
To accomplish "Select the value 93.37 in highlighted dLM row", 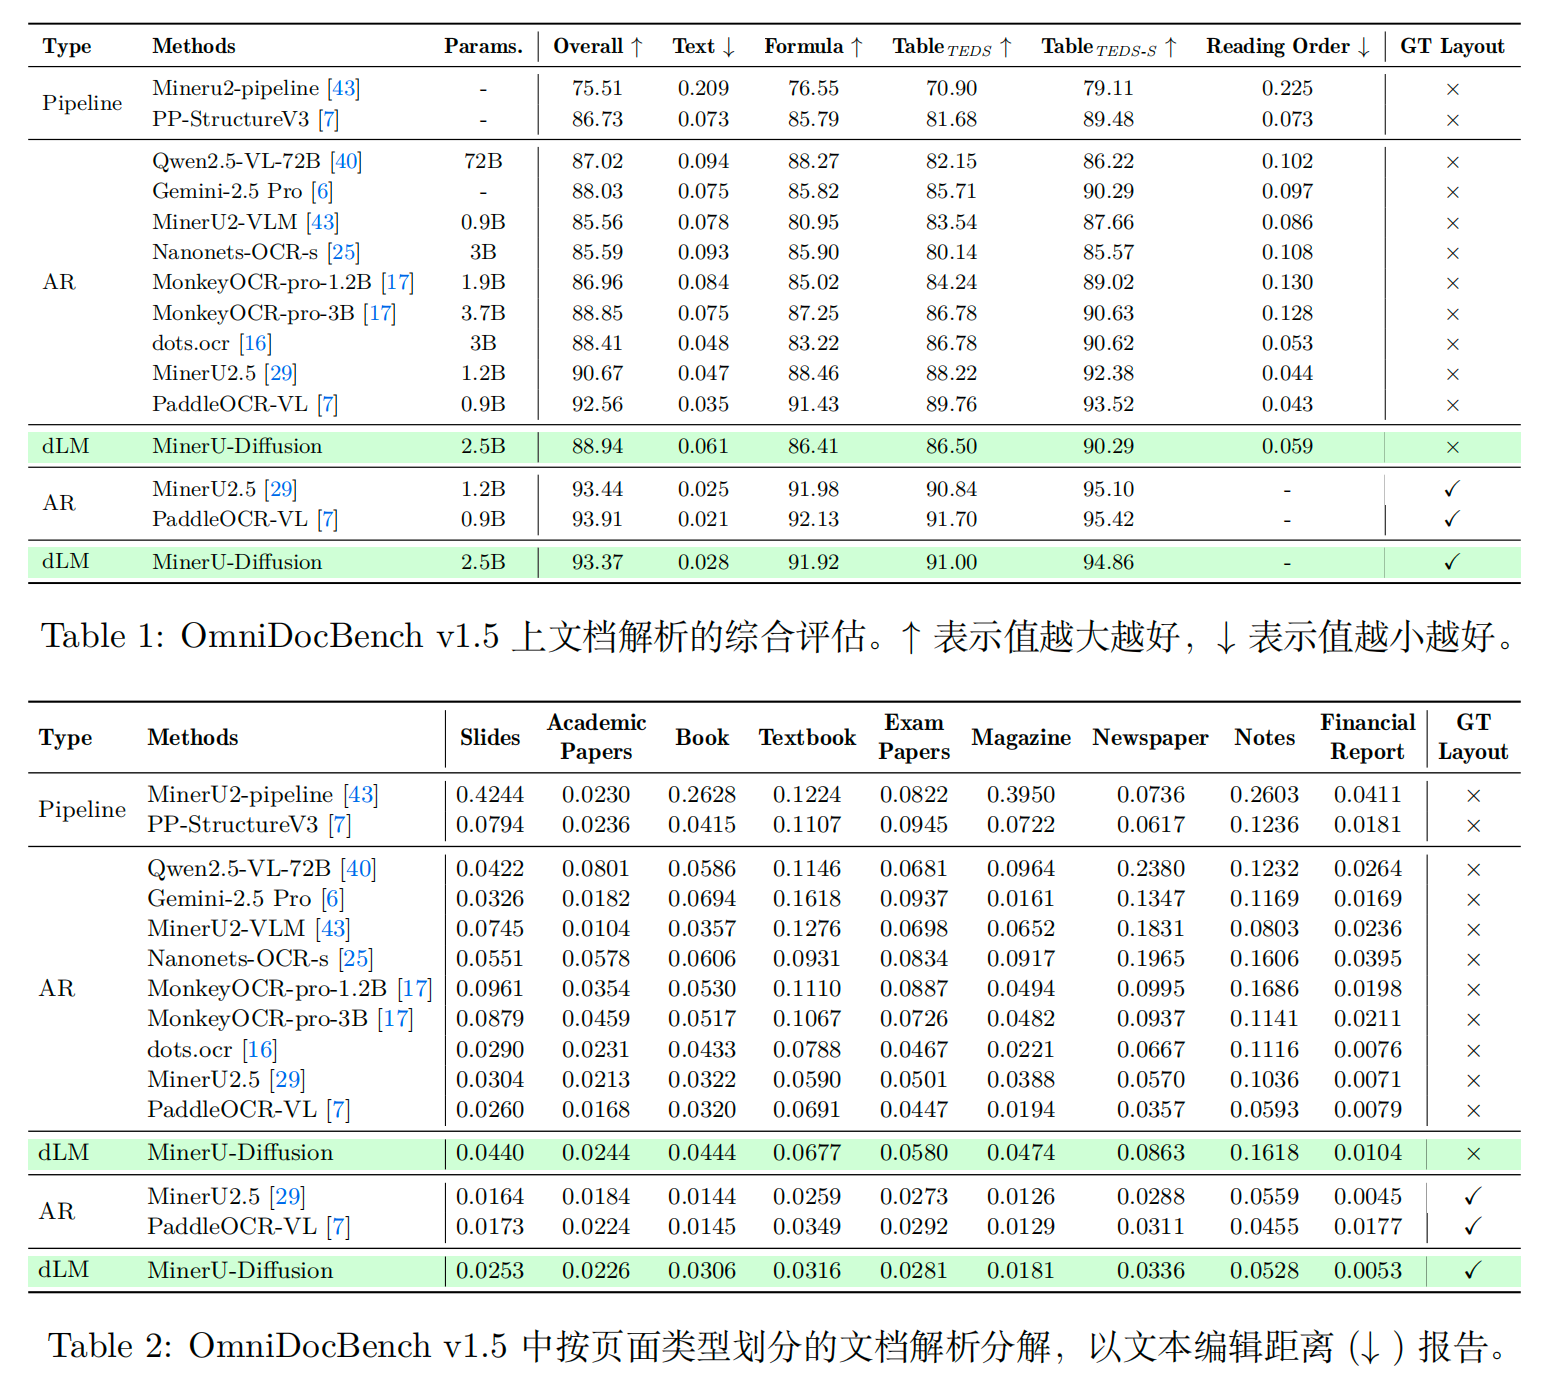I will tap(598, 562).
